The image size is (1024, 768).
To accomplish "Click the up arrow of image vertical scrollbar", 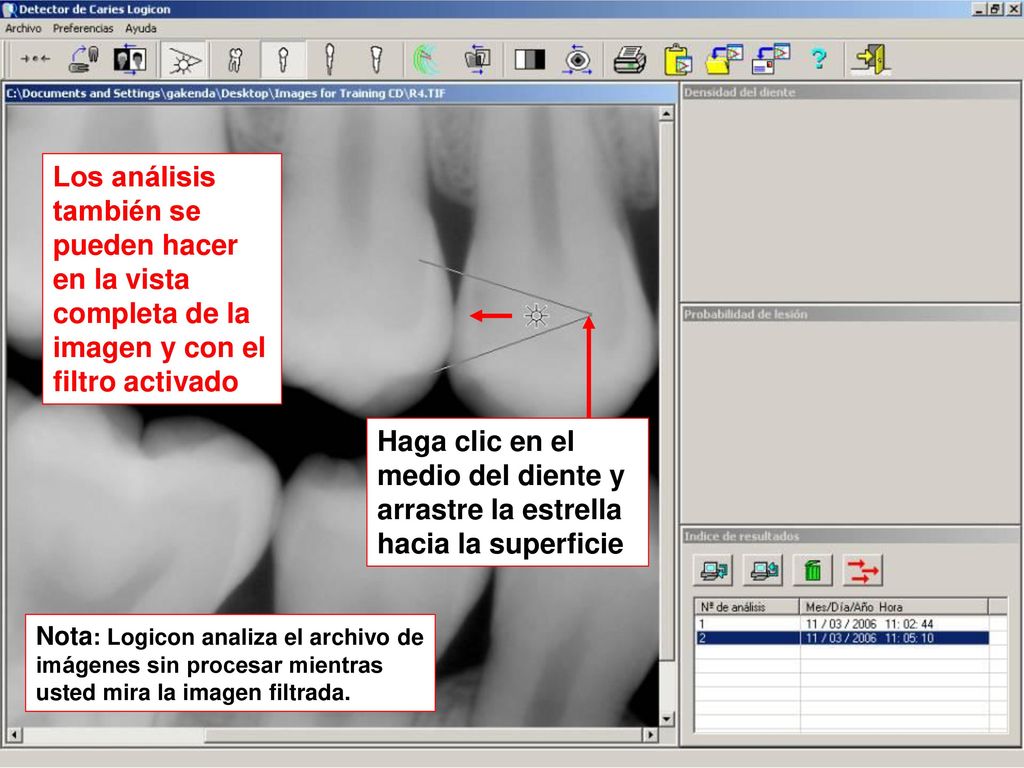I will click(x=665, y=114).
